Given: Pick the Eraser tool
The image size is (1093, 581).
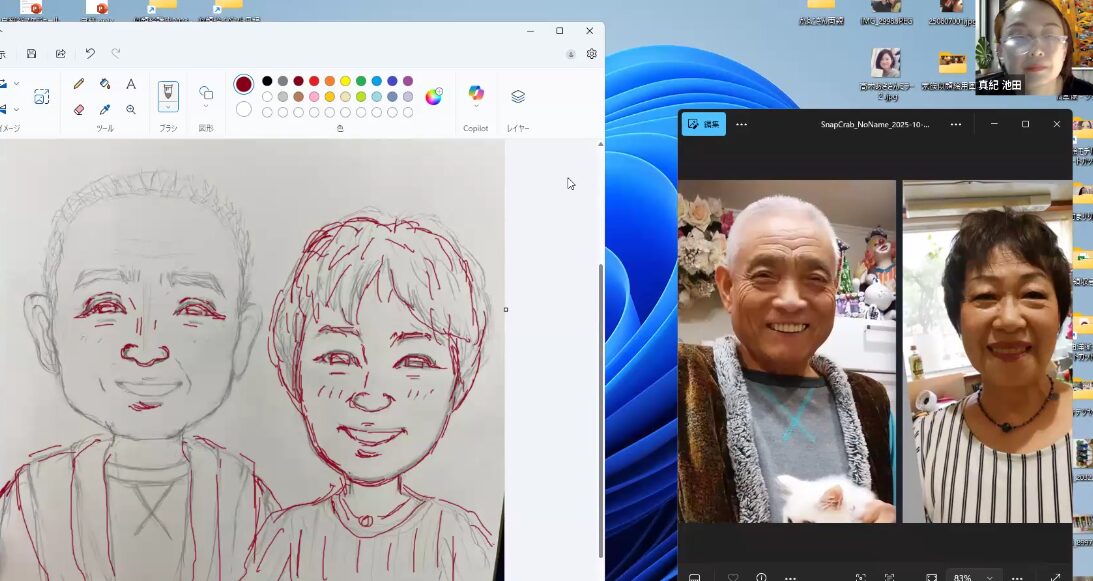Looking at the screenshot, I should (x=79, y=109).
